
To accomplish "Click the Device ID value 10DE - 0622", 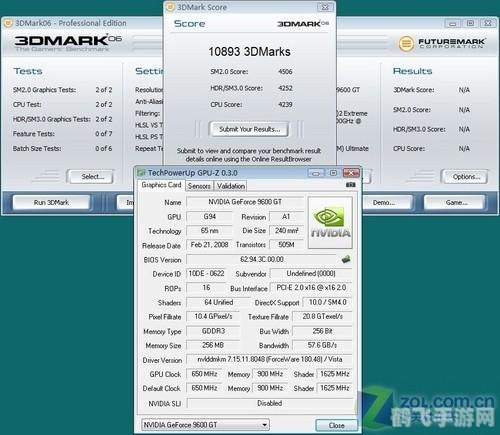I will [x=206, y=273].
